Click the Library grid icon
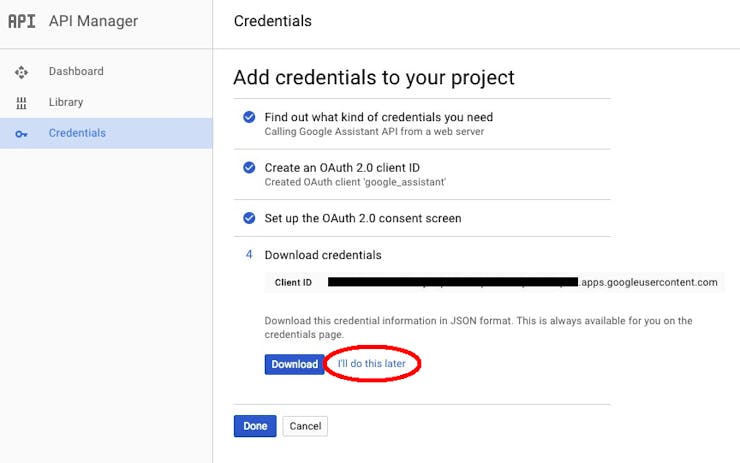Screen dimensions: 740x463 point(21,103)
